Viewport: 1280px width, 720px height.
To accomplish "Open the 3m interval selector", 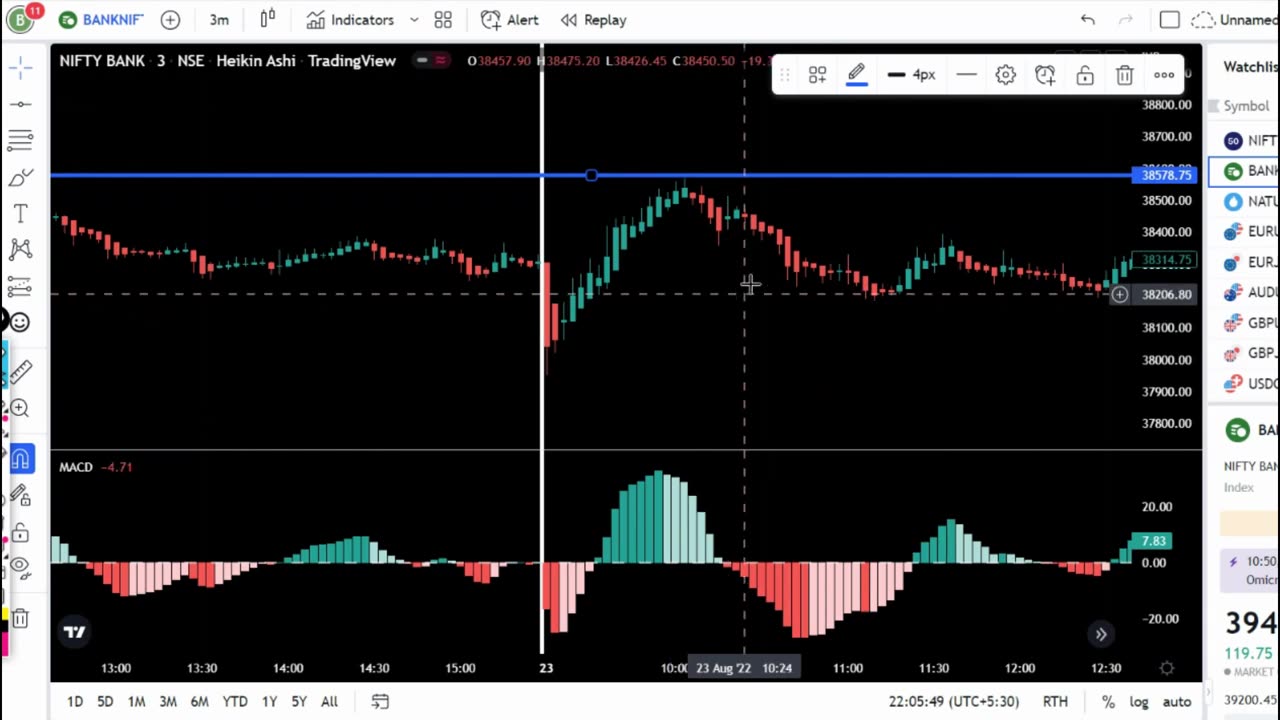I will pyautogui.click(x=219, y=19).
